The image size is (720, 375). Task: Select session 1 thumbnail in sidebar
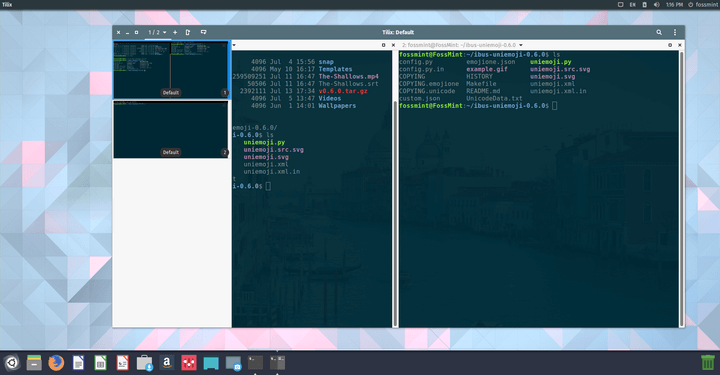click(x=171, y=70)
